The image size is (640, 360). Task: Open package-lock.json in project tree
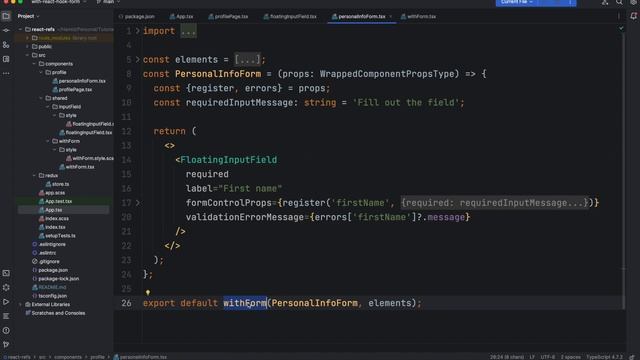click(x=56, y=278)
